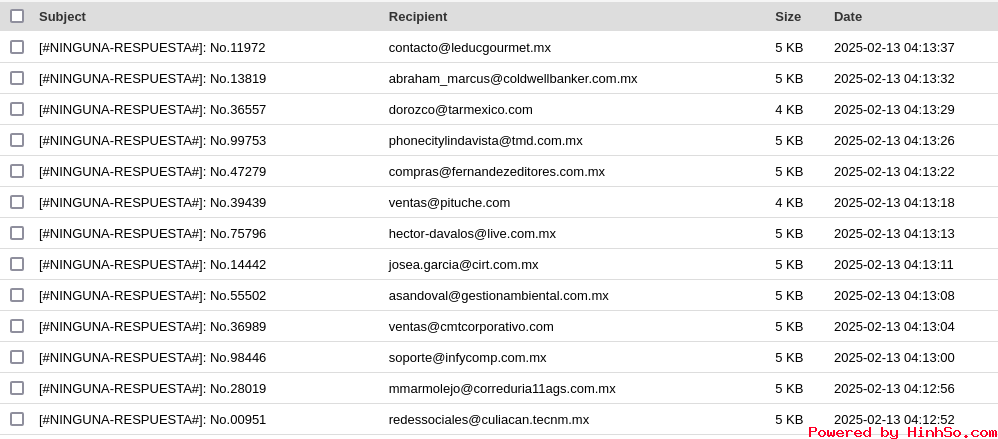This screenshot has width=998, height=439.
Task: Select checkbox for message No.13819
Action: [17, 78]
